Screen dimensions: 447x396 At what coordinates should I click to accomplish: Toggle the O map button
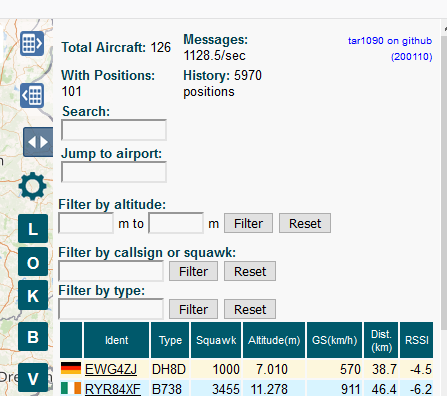click(x=33, y=262)
